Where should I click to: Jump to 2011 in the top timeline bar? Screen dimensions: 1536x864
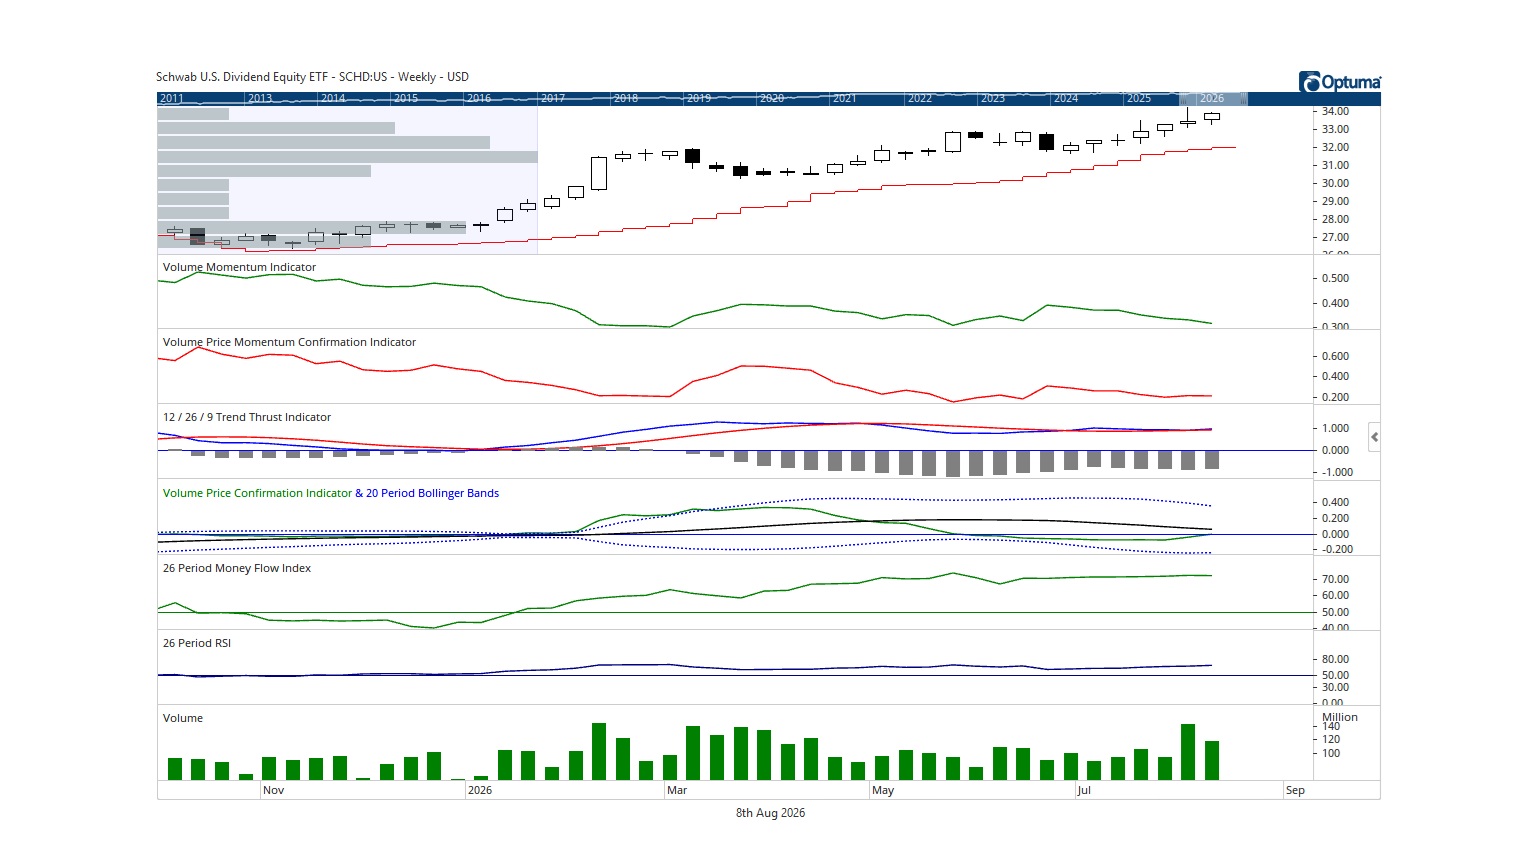pyautogui.click(x=172, y=99)
